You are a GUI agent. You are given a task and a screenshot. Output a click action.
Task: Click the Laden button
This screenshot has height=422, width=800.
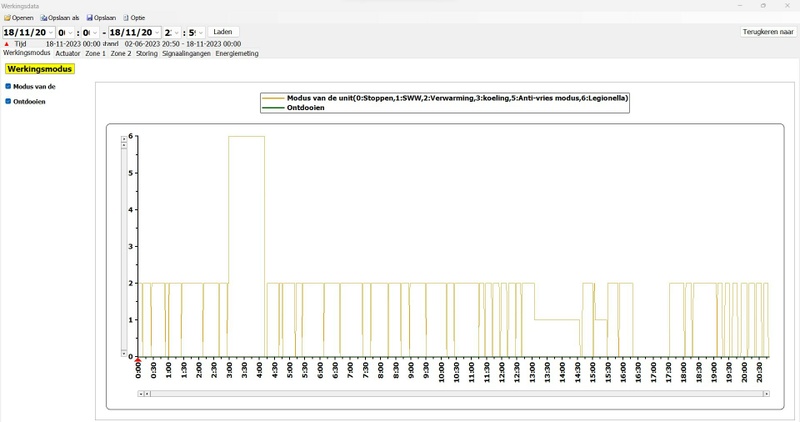[x=223, y=32]
